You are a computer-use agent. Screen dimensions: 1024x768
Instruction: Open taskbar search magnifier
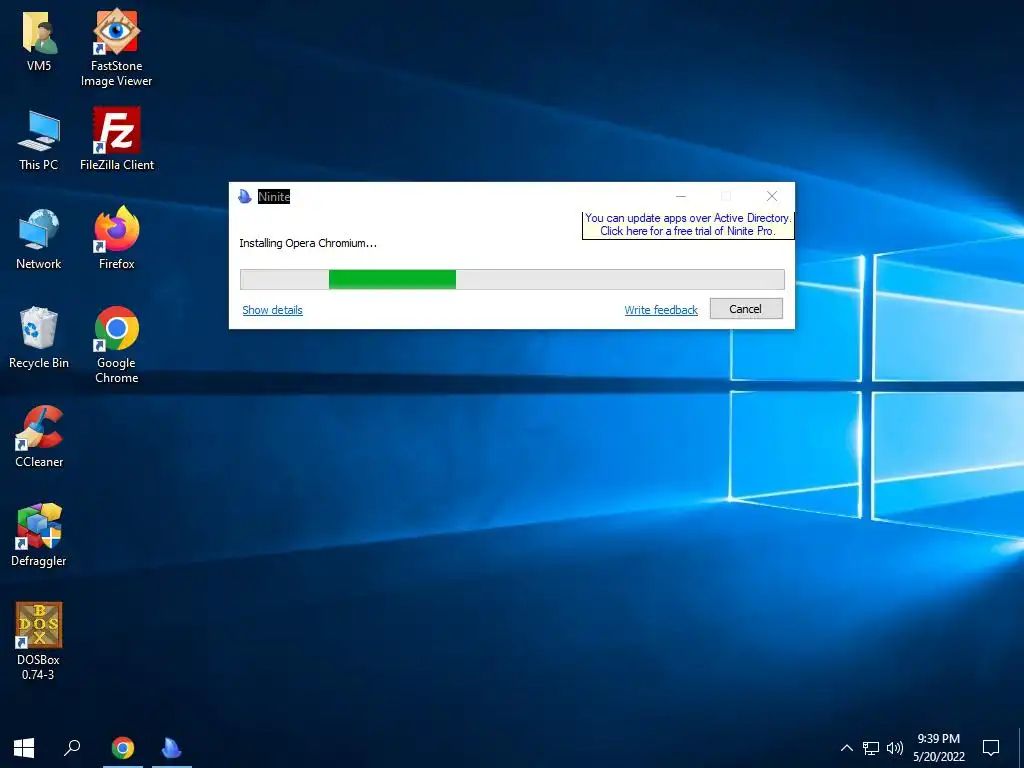(x=72, y=748)
